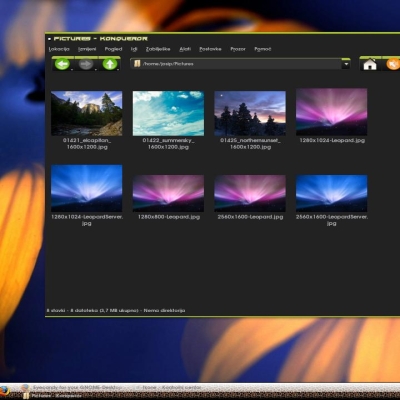
Task: Select the 2560x1600-LeopardServer thumbnail
Action: [332, 193]
